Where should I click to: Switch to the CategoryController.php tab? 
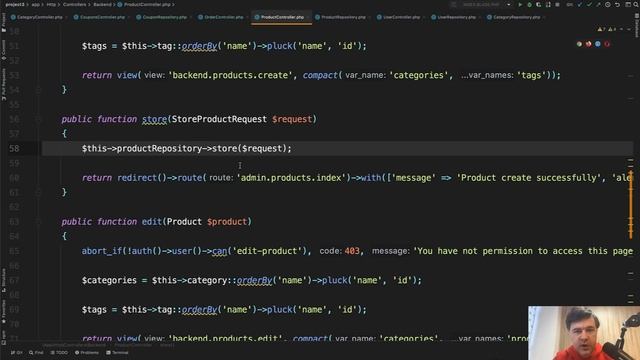click(x=37, y=17)
